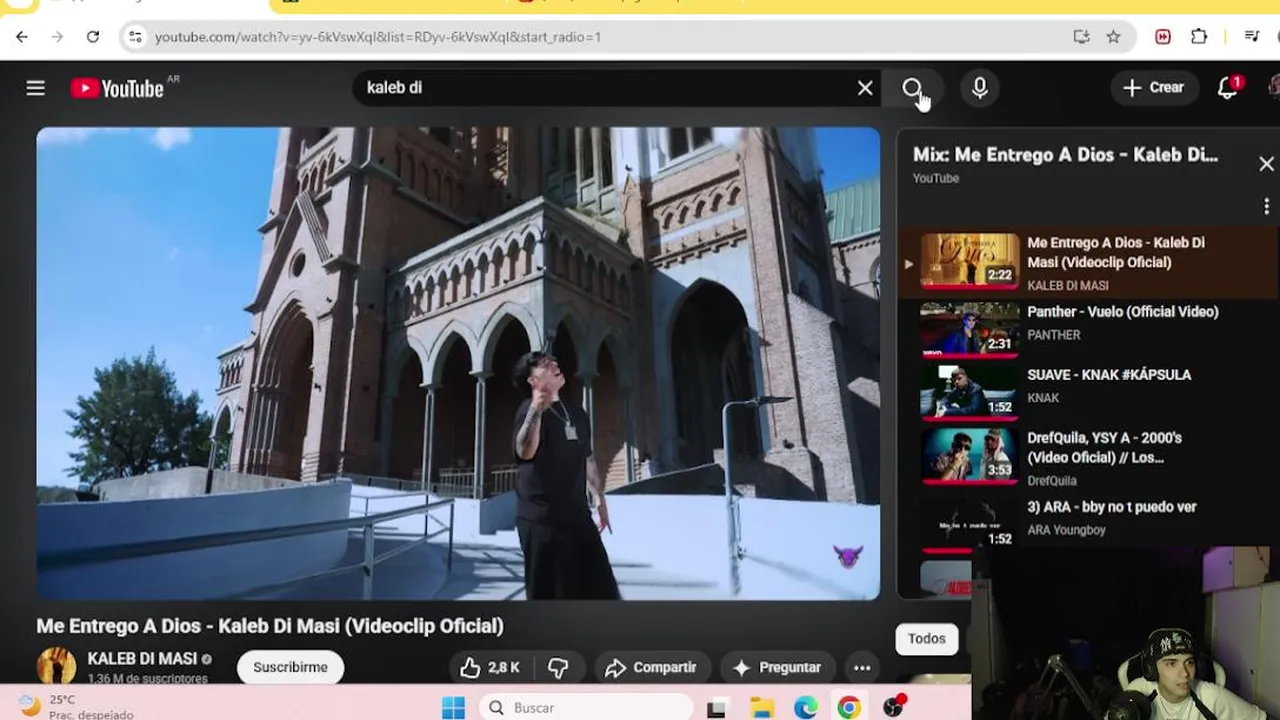Image resolution: width=1280 pixels, height=720 pixels.
Task: Click the browser address bar URL
Action: [378, 37]
